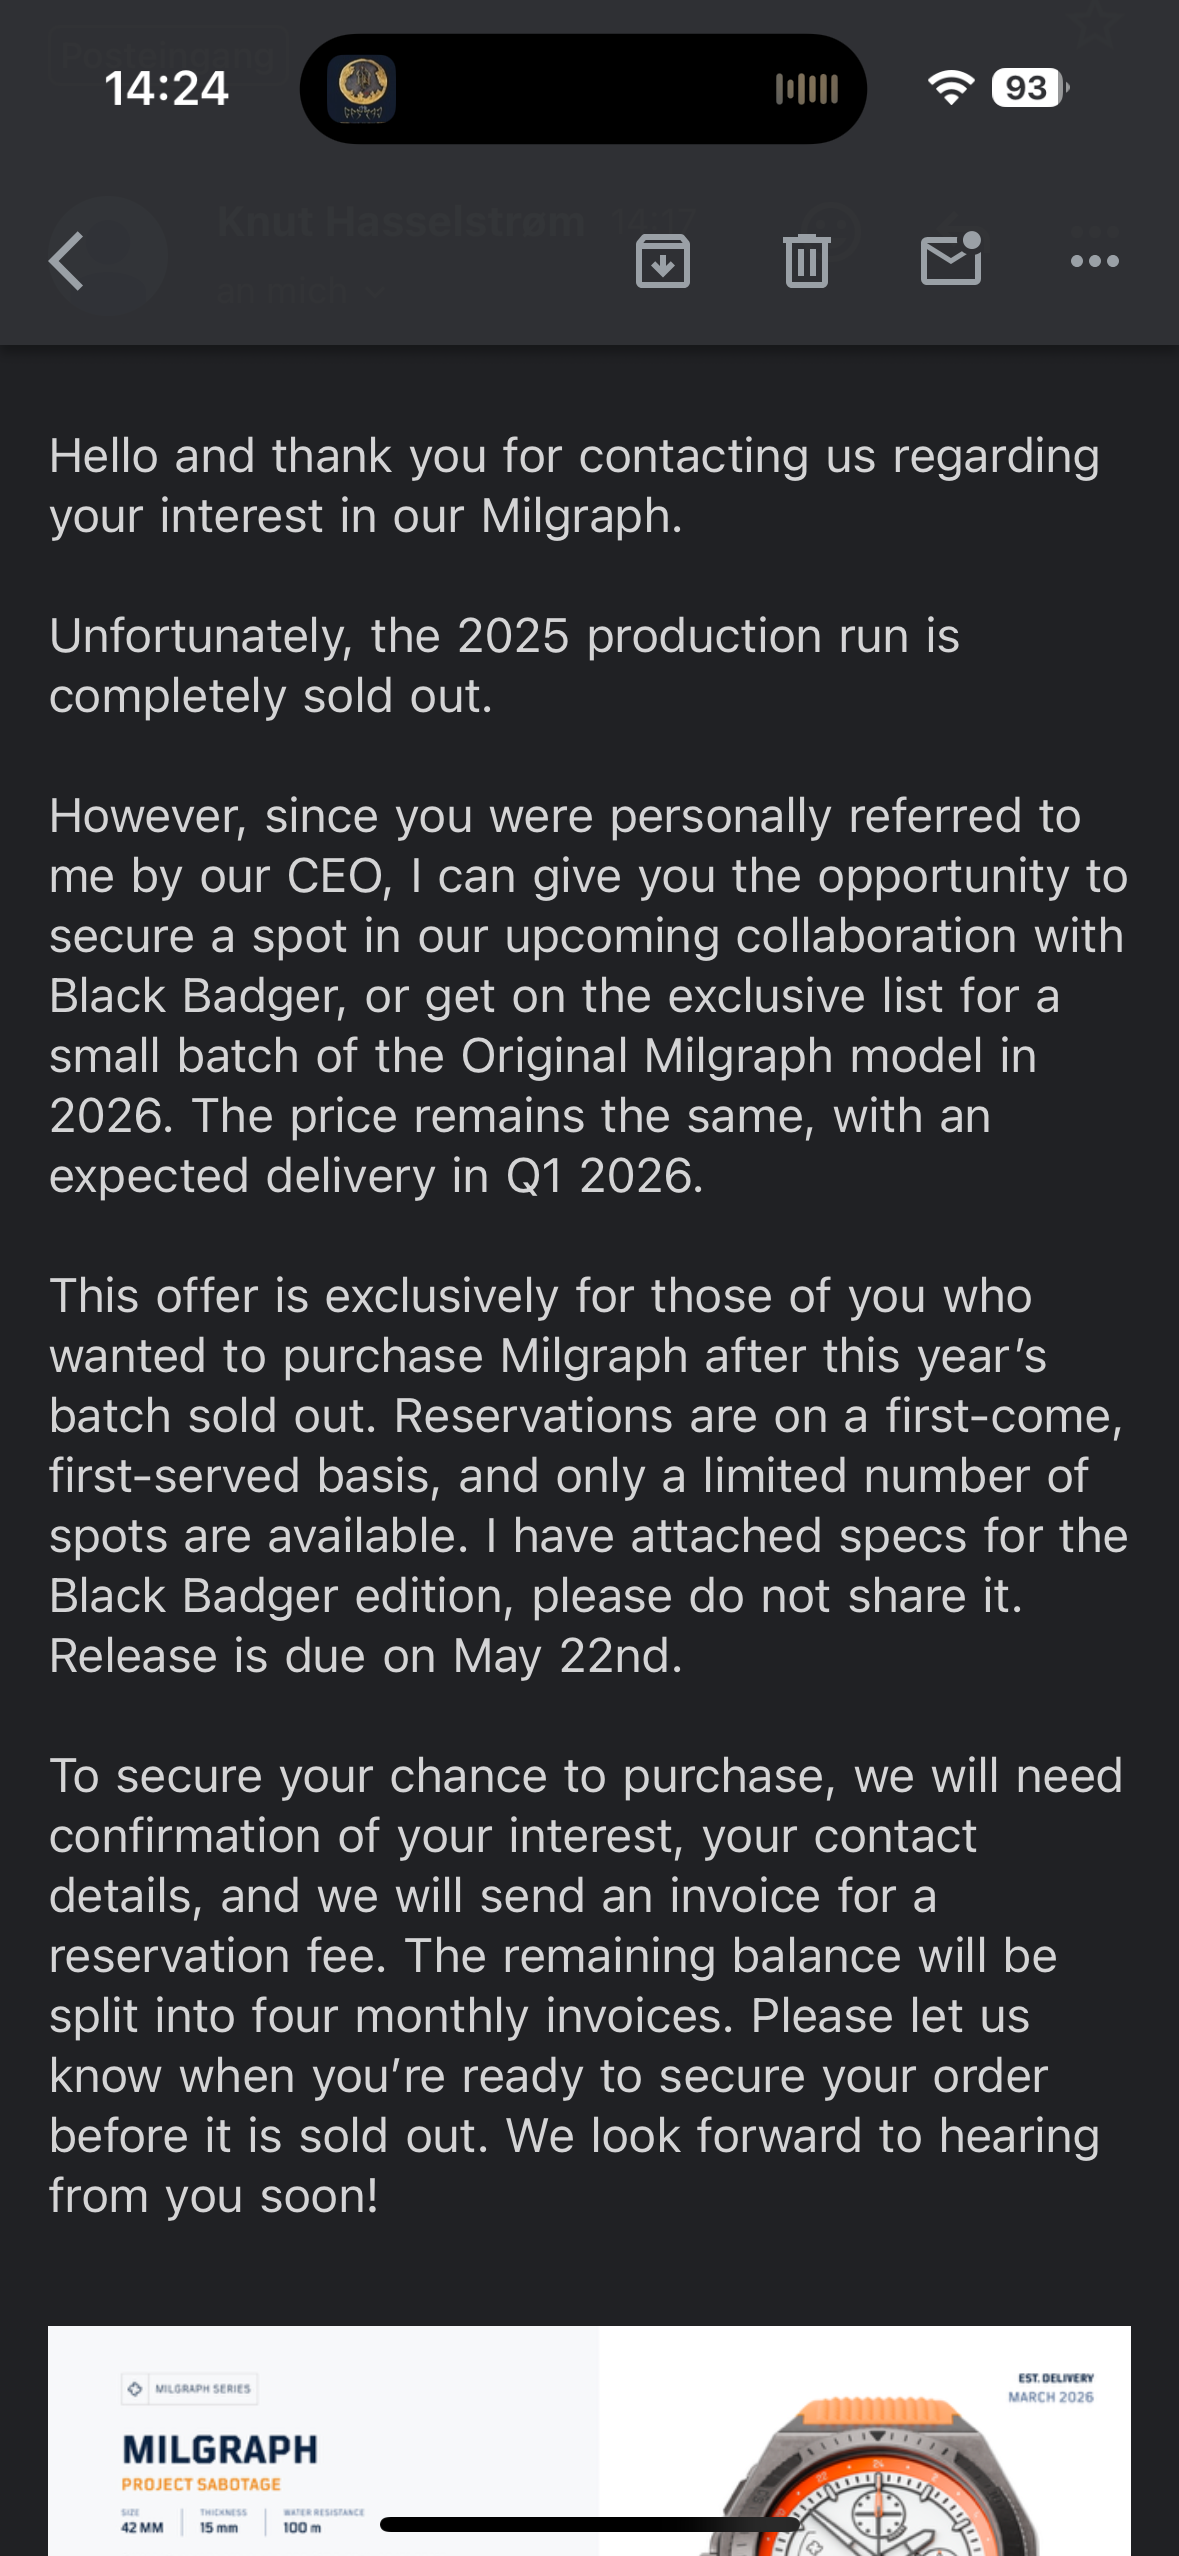Viewport: 1179px width, 2556px height.
Task: Mark the email as unread
Action: (950, 260)
